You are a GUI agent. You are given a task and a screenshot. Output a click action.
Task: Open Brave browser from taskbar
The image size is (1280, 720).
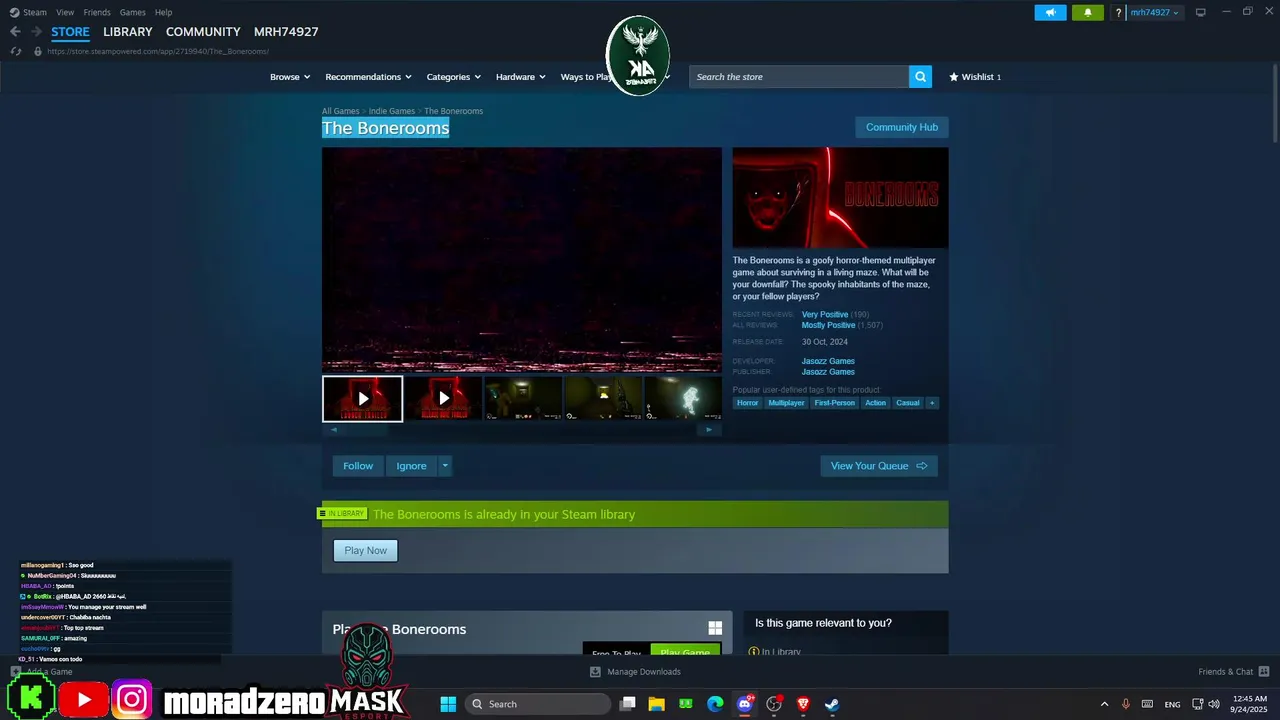[803, 704]
